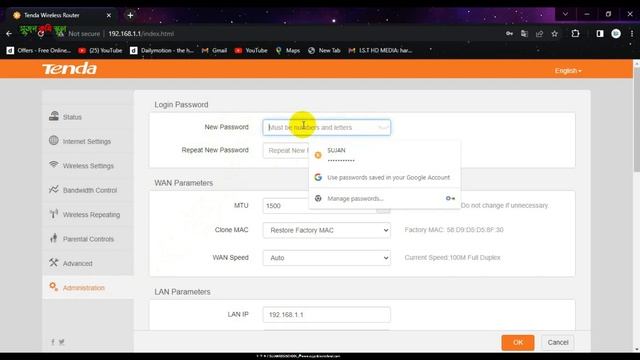This screenshot has width=640, height=360.
Task: Click the Status router icon
Action: 53,116
